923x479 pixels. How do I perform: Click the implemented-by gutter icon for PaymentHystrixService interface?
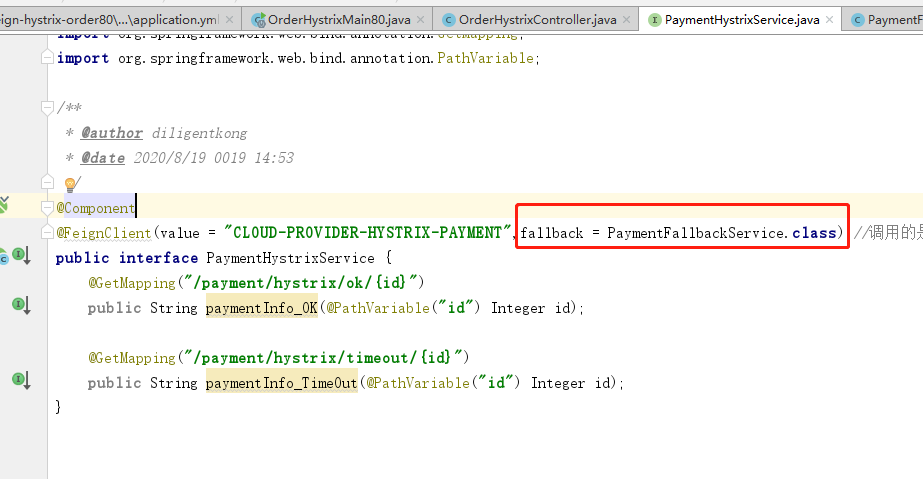tap(22, 256)
